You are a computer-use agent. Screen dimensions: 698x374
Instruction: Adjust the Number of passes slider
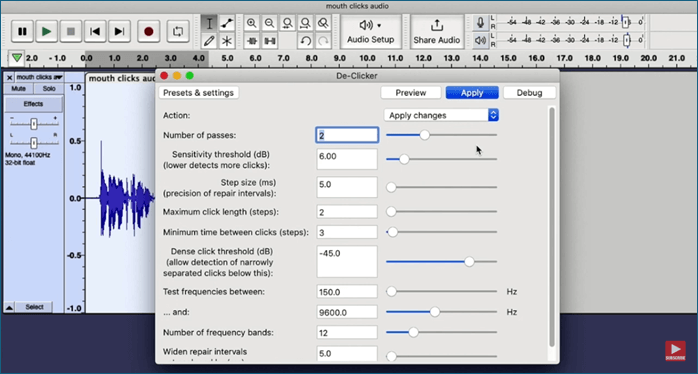[425, 135]
